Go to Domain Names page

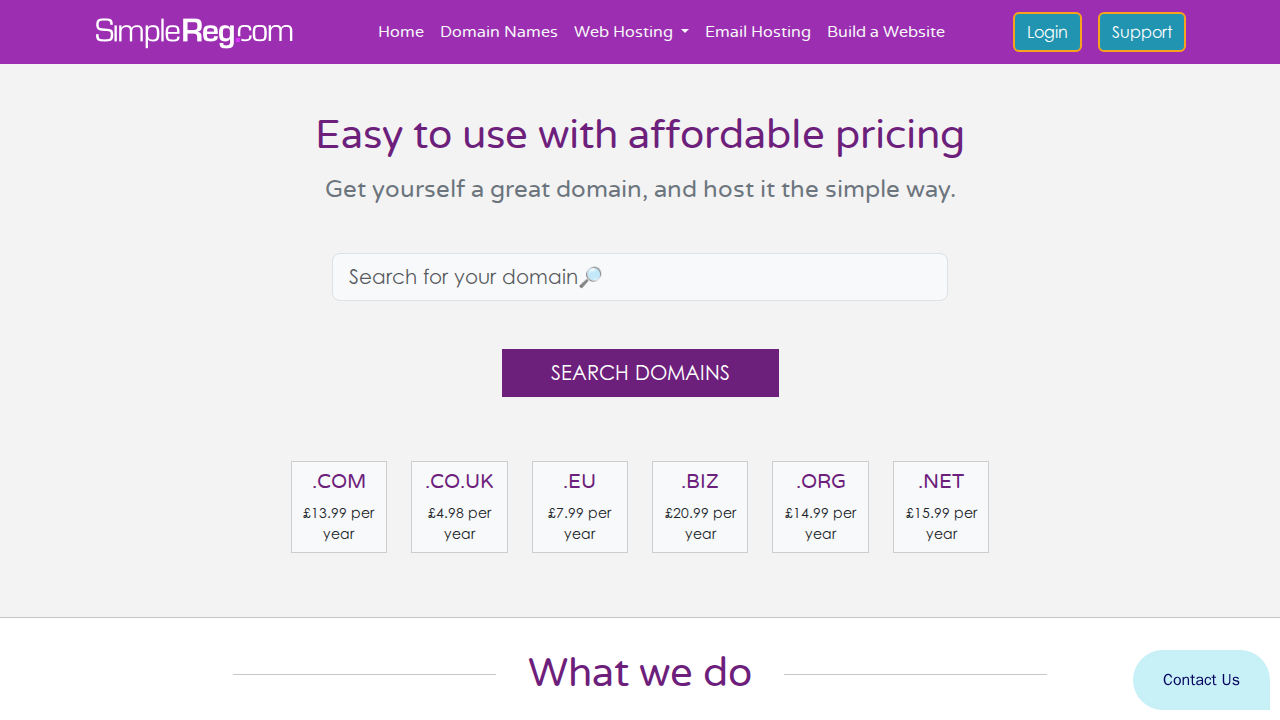pos(499,32)
